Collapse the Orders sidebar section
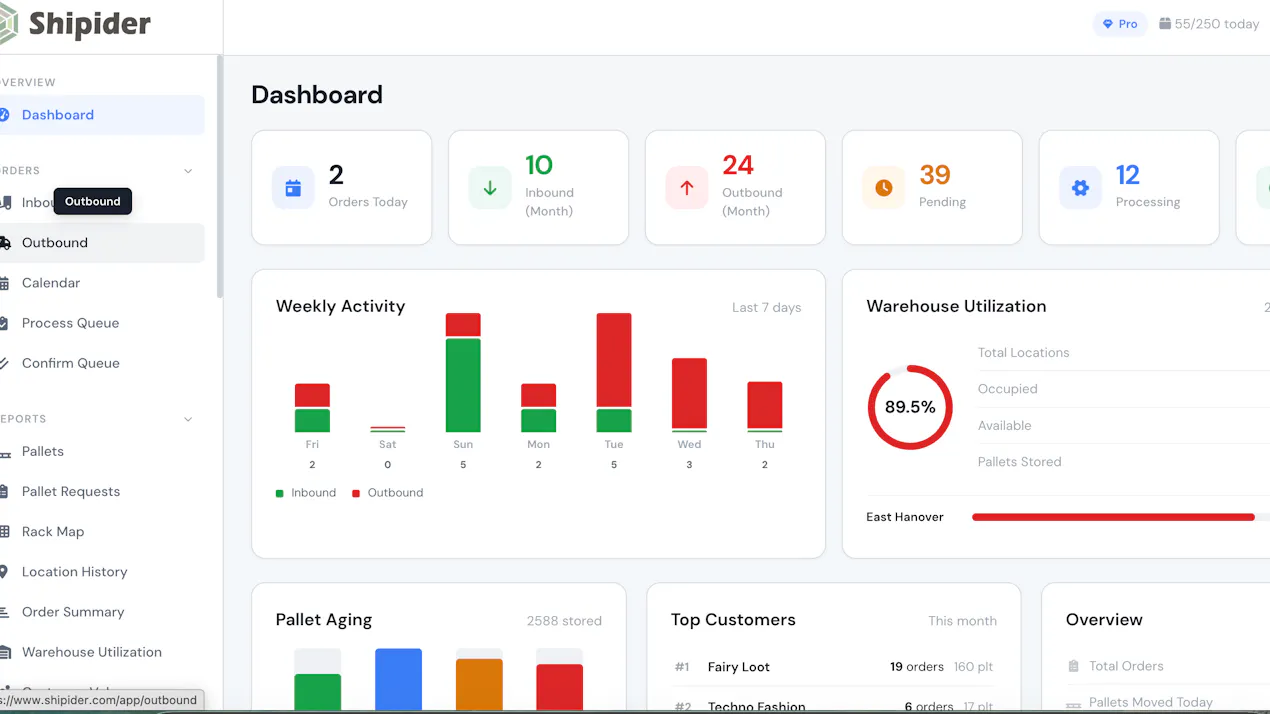 [188, 171]
